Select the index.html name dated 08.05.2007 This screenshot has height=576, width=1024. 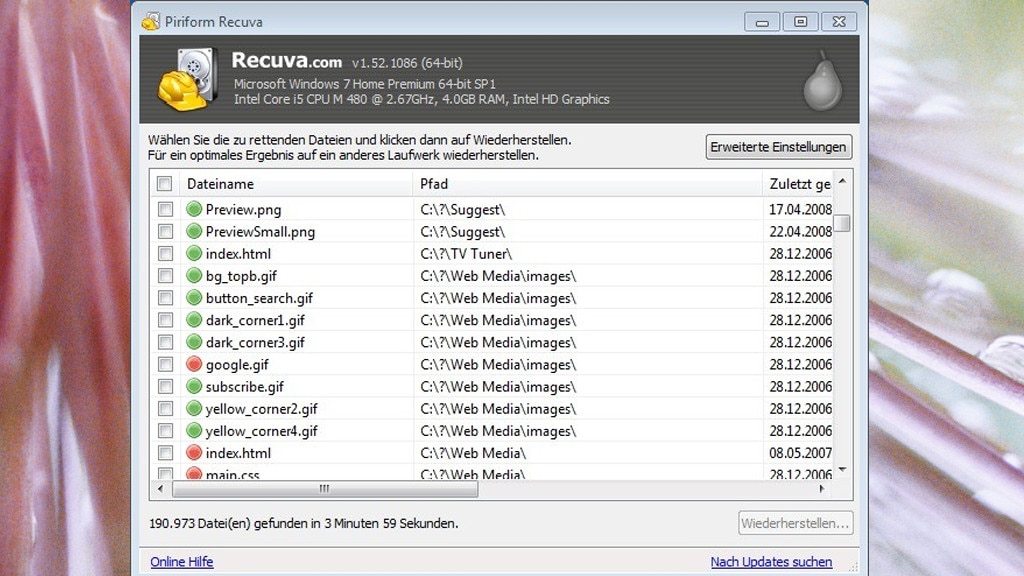[238, 453]
